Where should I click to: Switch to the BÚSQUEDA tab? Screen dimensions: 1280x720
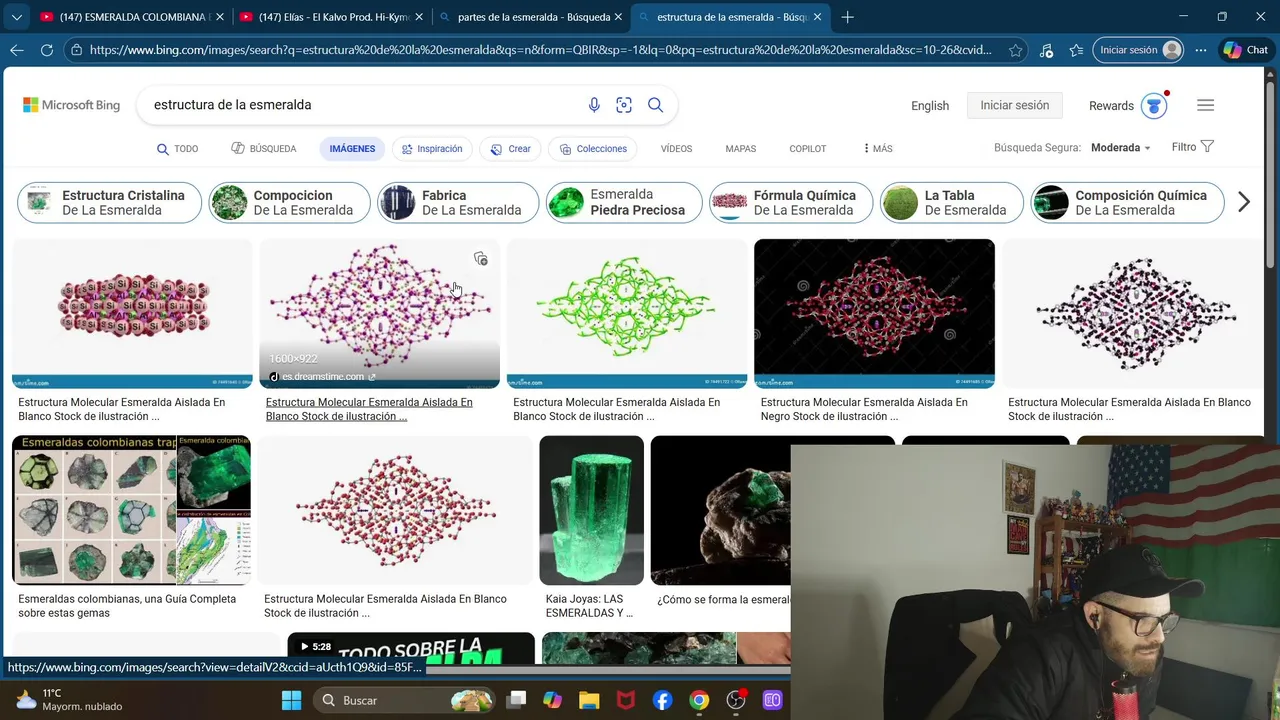pyautogui.click(x=264, y=149)
